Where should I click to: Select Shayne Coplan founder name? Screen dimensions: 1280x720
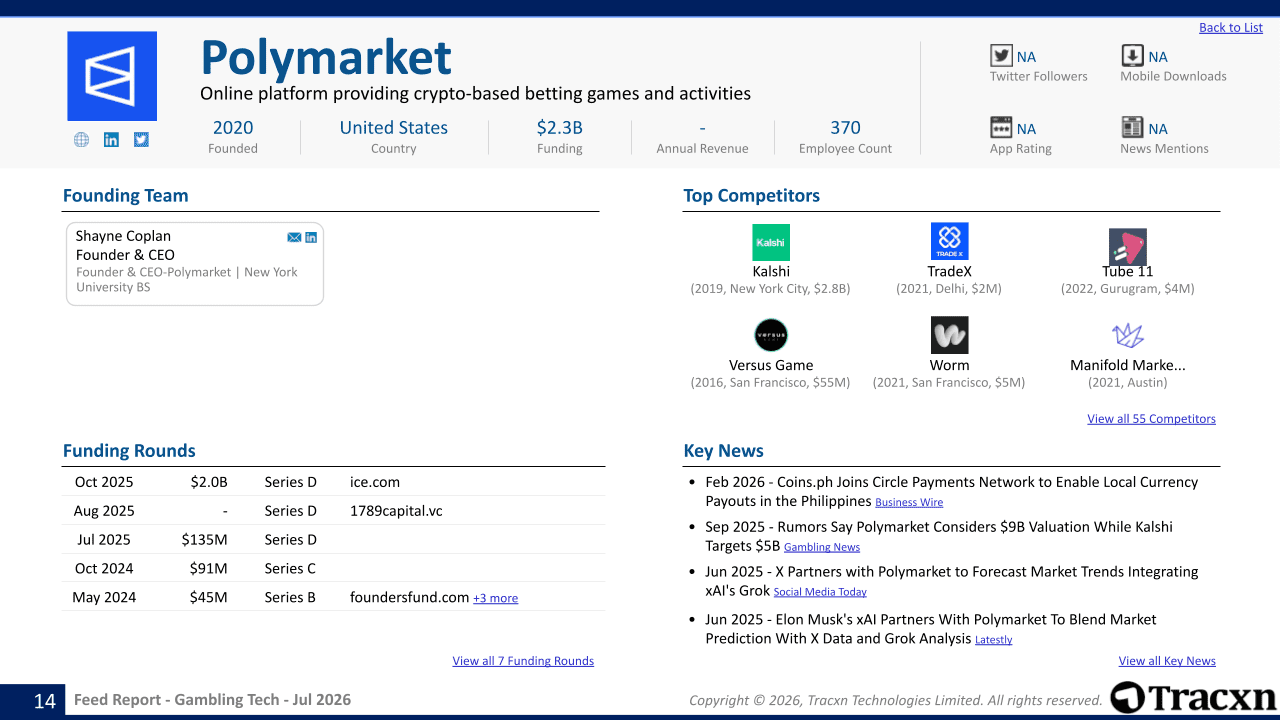[x=123, y=236]
